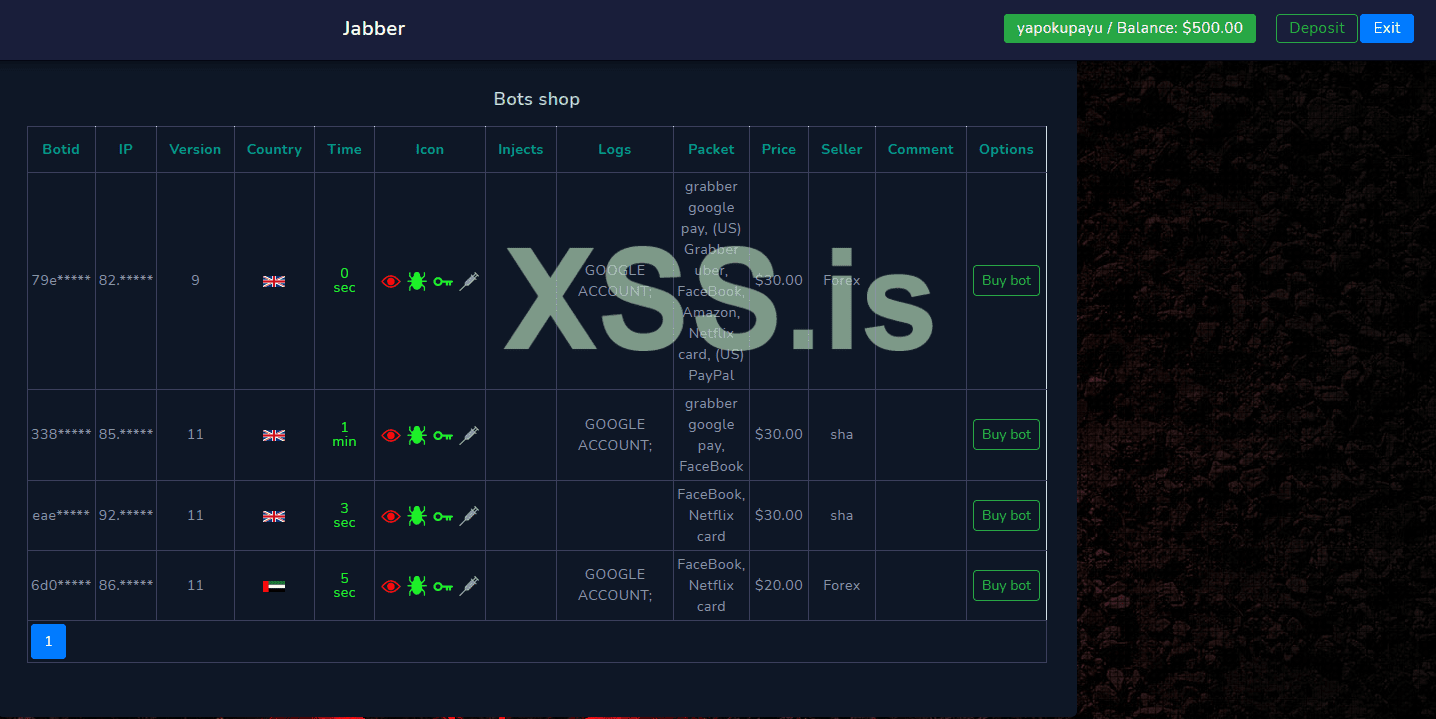The image size is (1436, 719).
Task: Click the red eye icon in row 79e*****
Action: click(x=391, y=282)
